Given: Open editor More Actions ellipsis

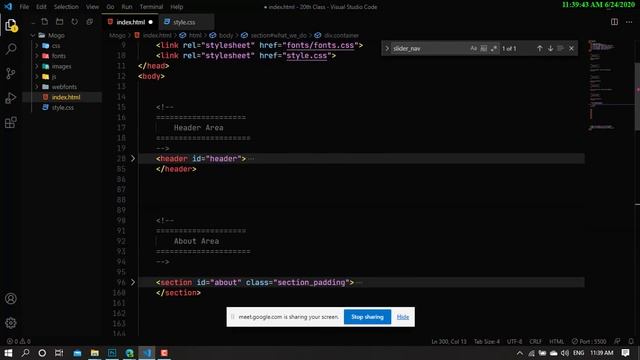Looking at the screenshot, I should [629, 22].
